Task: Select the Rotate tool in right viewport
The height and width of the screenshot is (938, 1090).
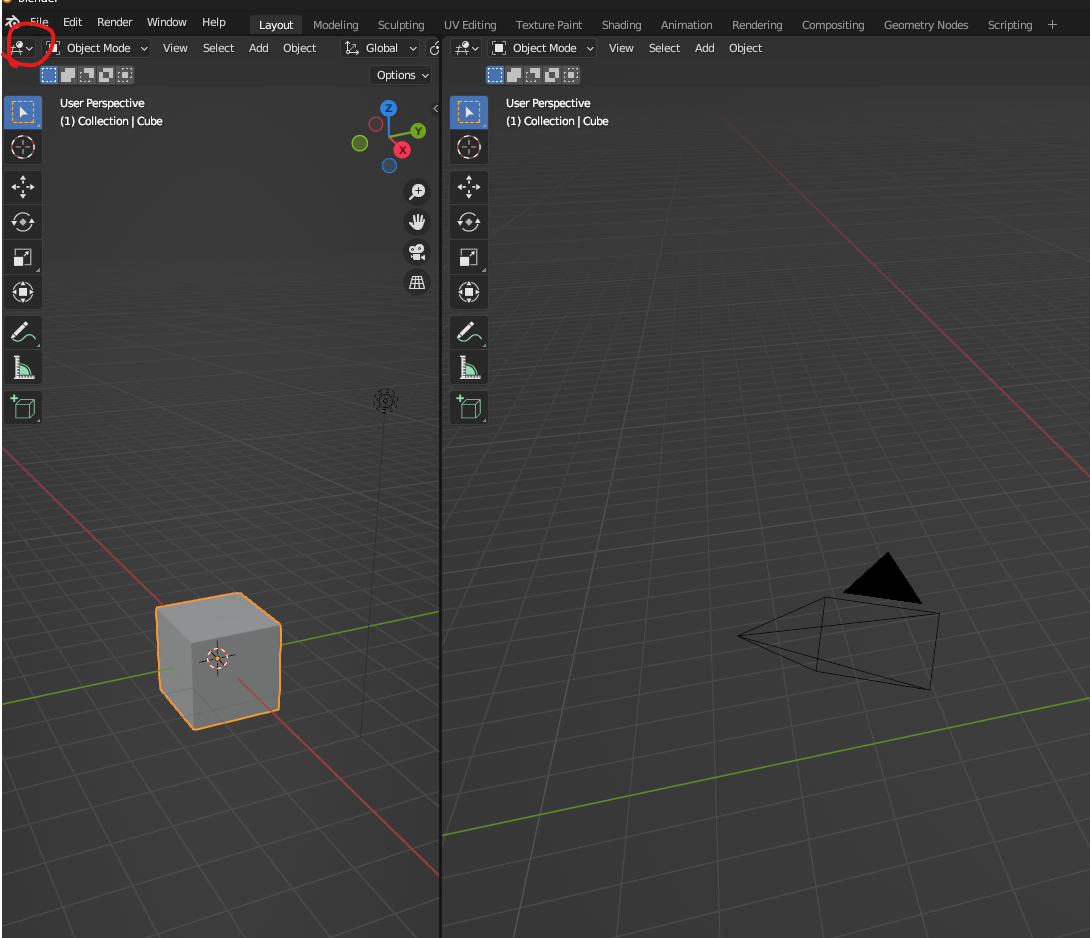Action: (x=469, y=223)
